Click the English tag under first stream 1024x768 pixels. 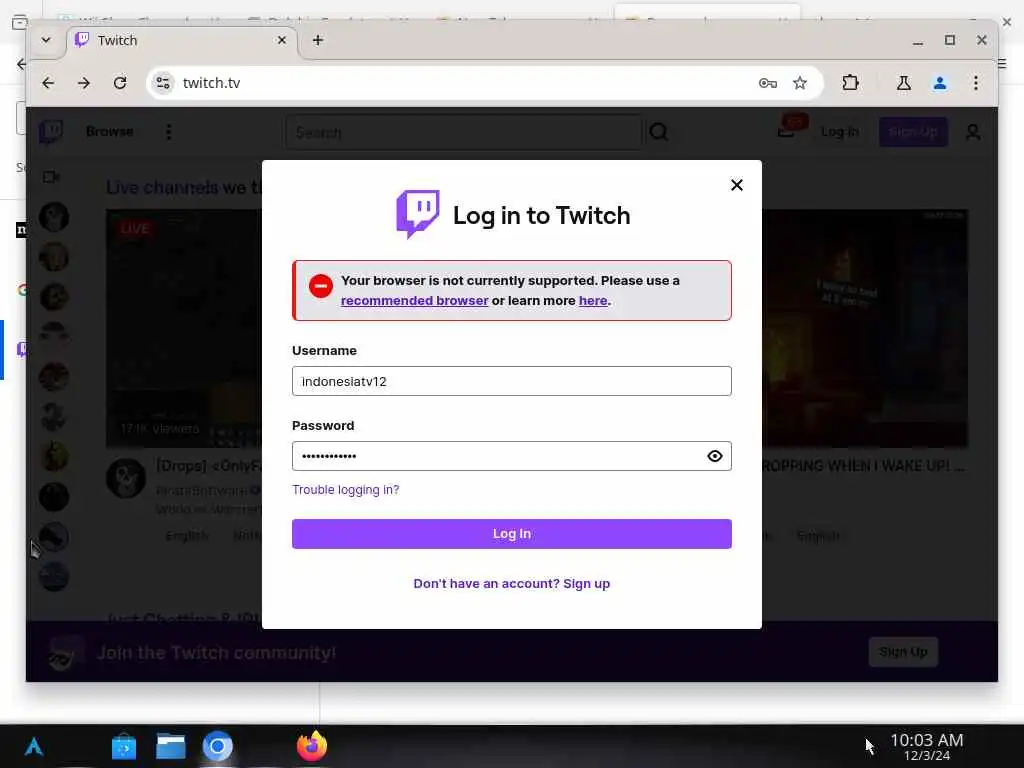[187, 536]
